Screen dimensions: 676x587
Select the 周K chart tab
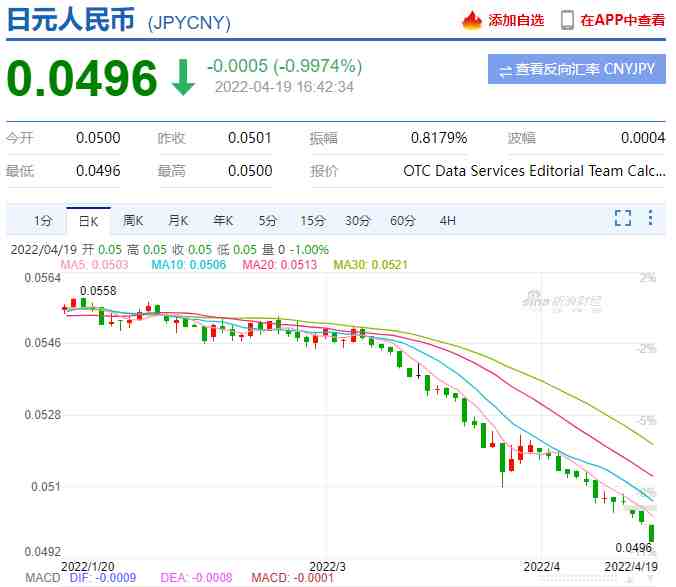tap(133, 221)
